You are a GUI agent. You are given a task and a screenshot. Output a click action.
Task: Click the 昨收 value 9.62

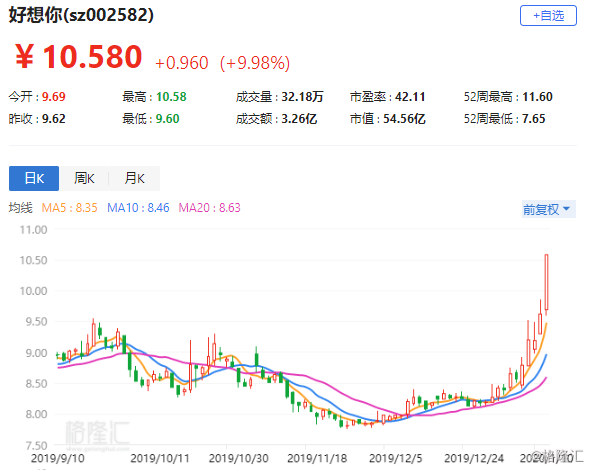click(54, 119)
